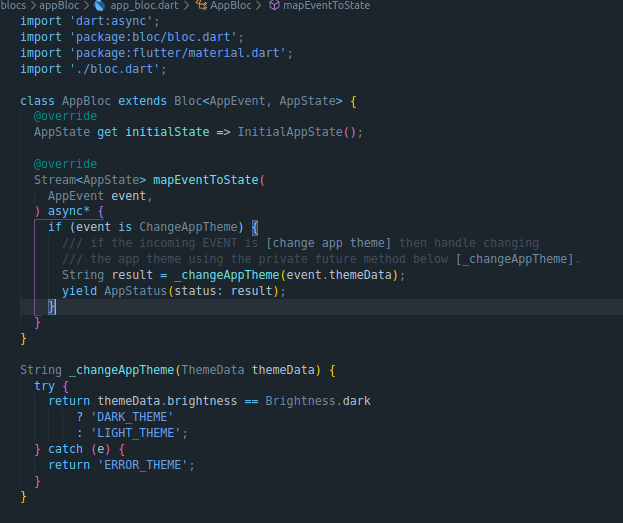This screenshot has height=523, width=623.
Task: Click ChangeAppTheme in the if condition
Action: [188, 227]
